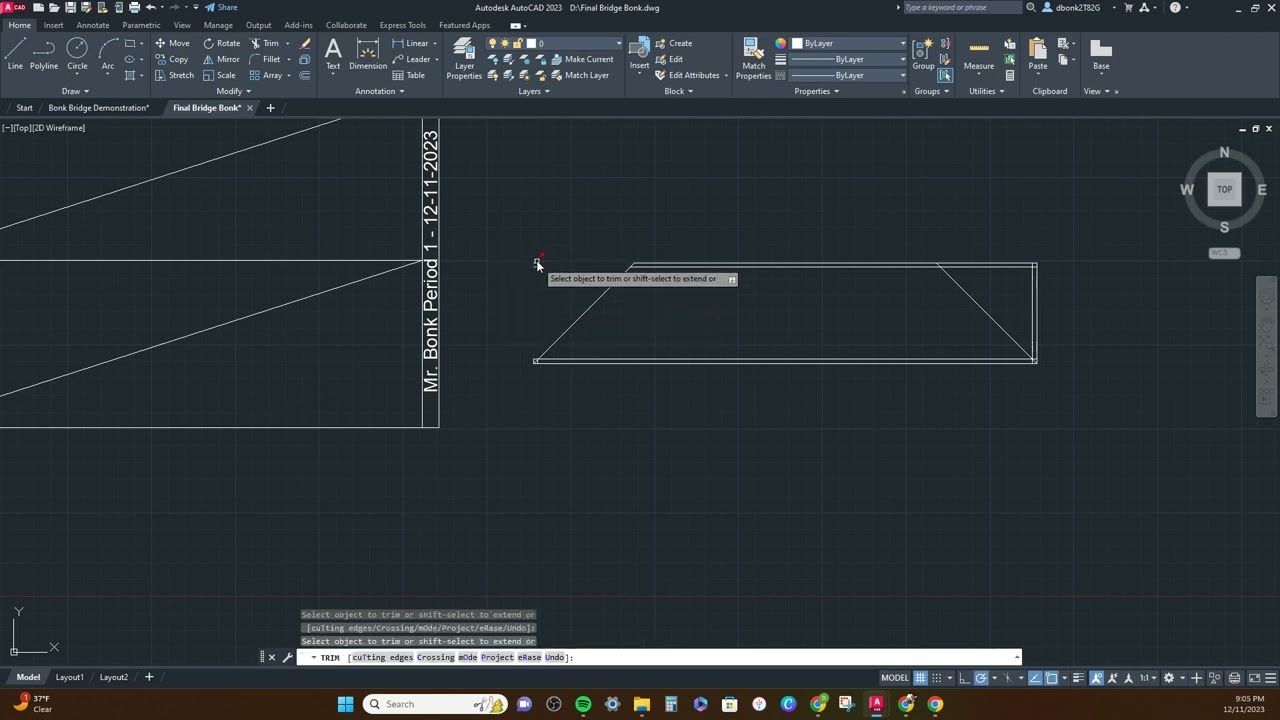This screenshot has height=720, width=1280.
Task: Select the Rotate tool
Action: pyautogui.click(x=221, y=43)
